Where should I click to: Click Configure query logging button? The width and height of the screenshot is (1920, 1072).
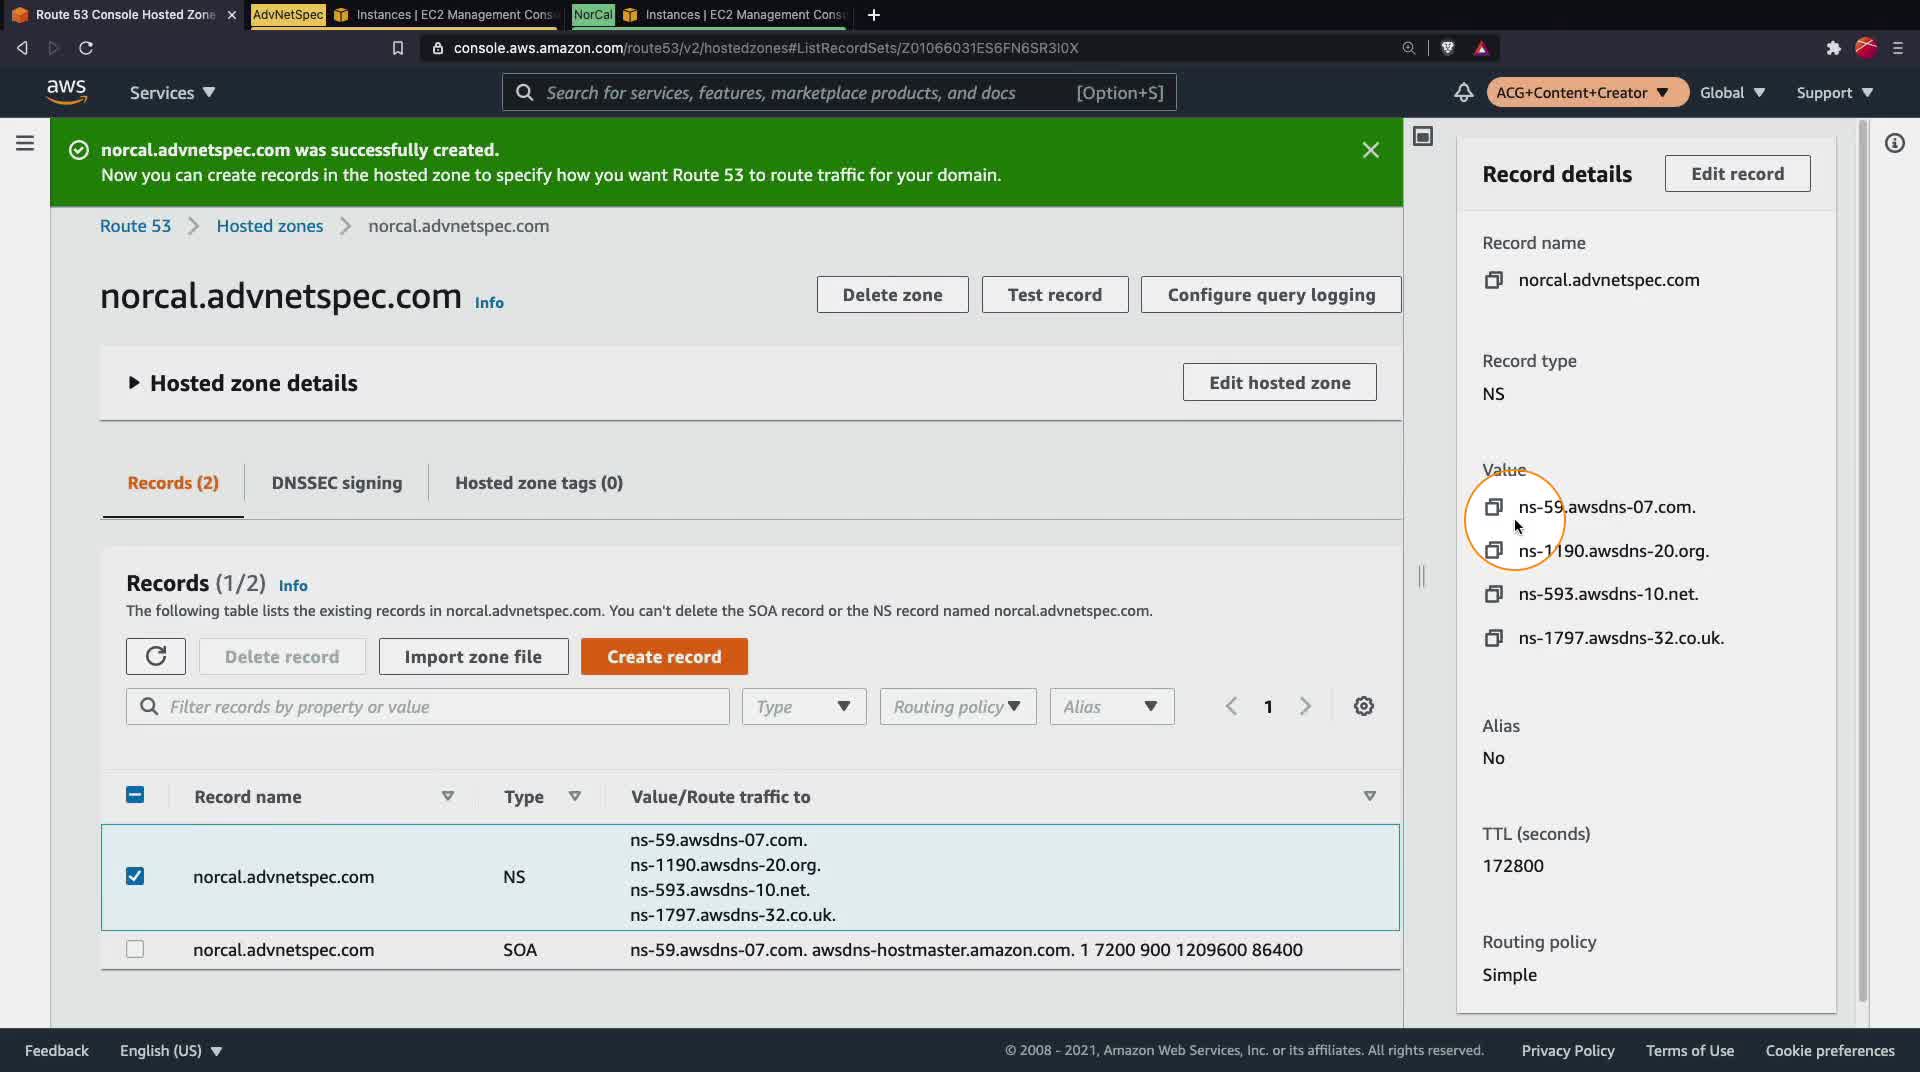click(x=1271, y=295)
